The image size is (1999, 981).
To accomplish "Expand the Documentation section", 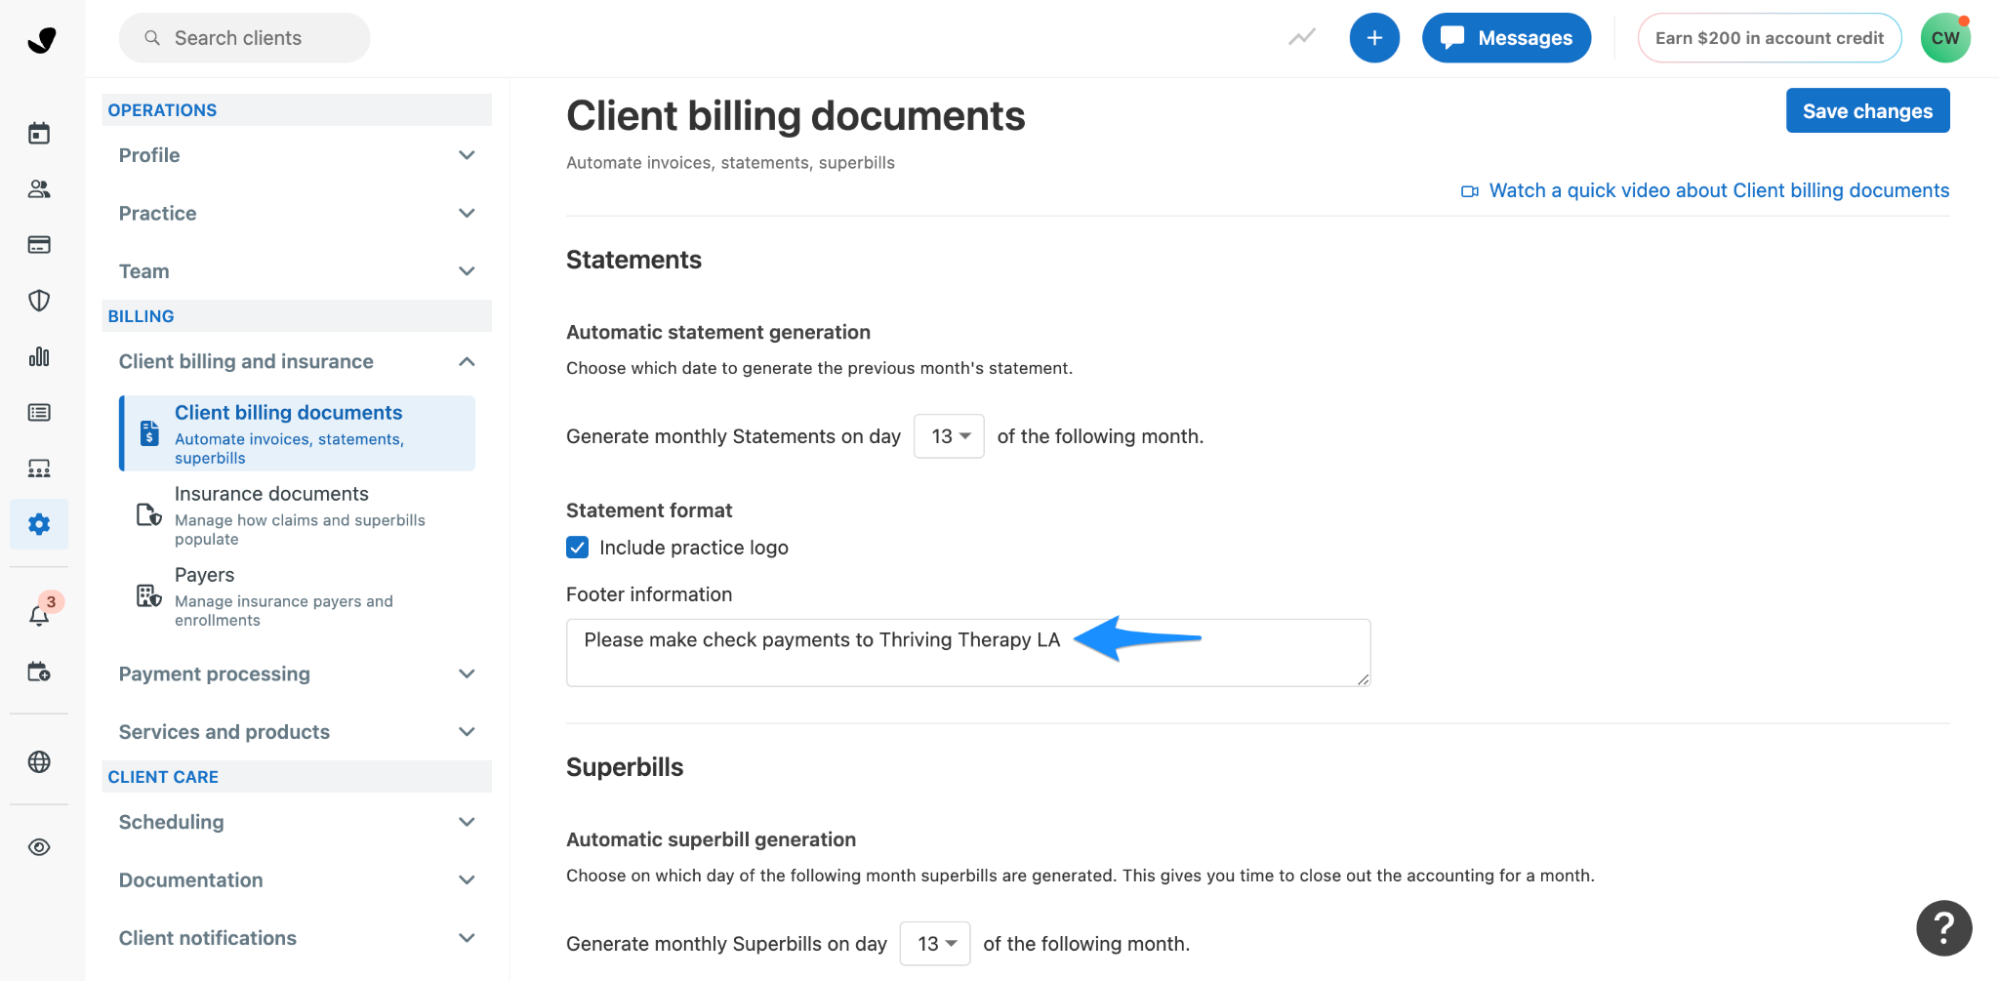I will pyautogui.click(x=296, y=880).
